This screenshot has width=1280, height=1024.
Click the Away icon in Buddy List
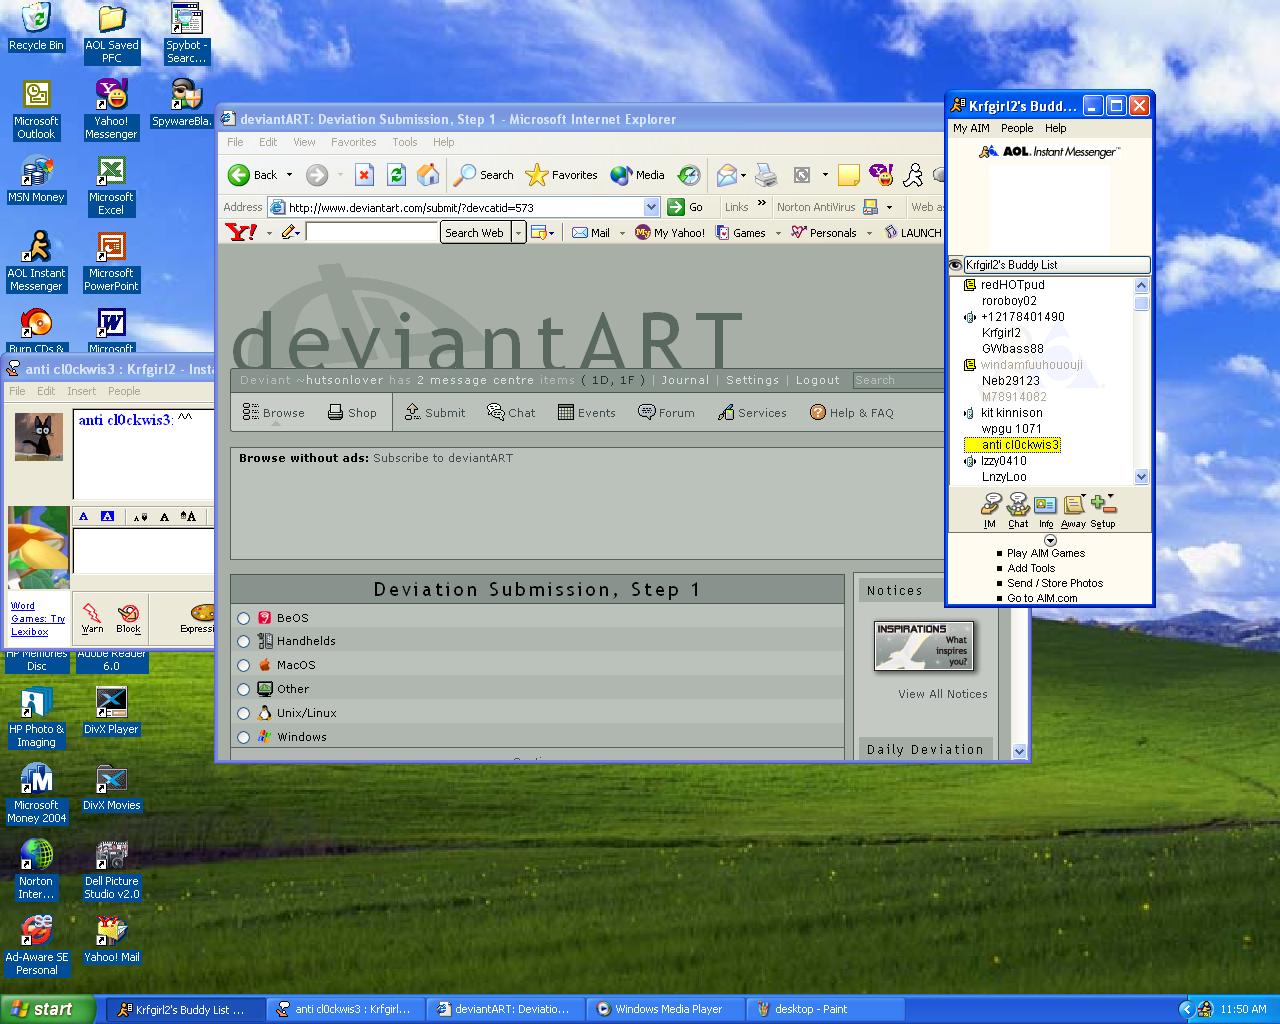1073,511
